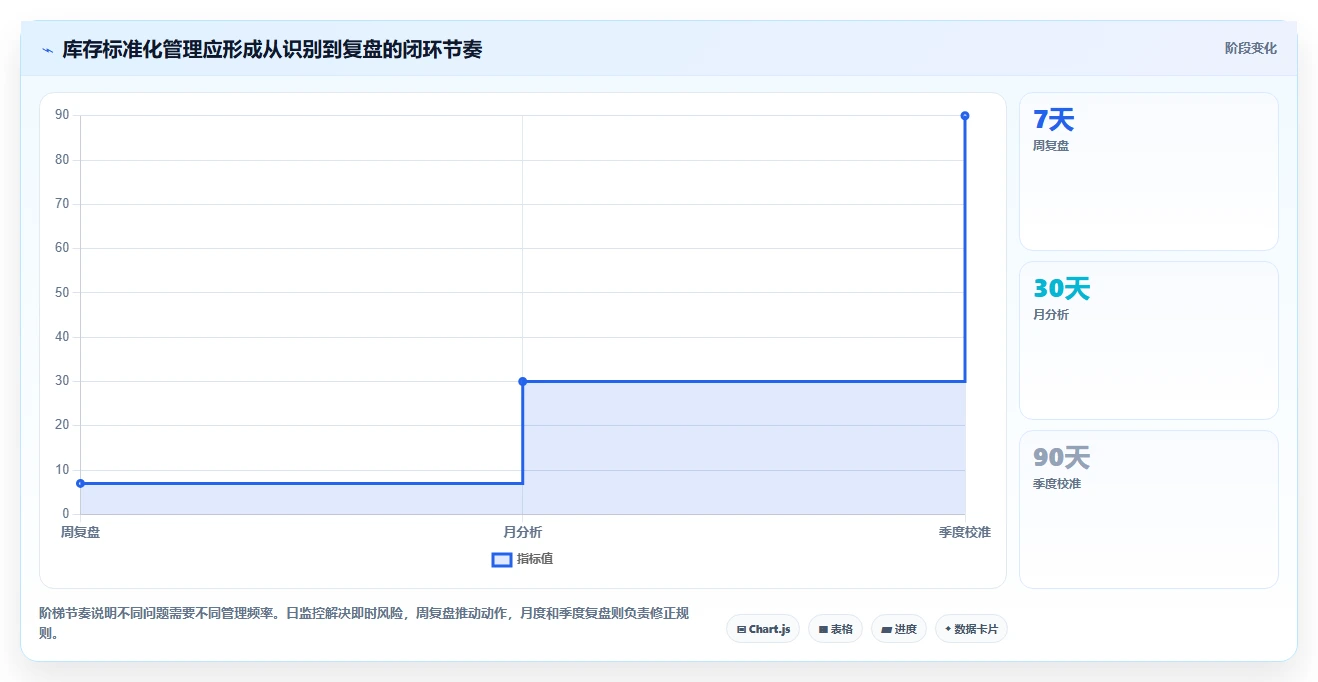This screenshot has width=1318, height=682.
Task: Click the data point at 周复盘
Action: pyautogui.click(x=80, y=483)
